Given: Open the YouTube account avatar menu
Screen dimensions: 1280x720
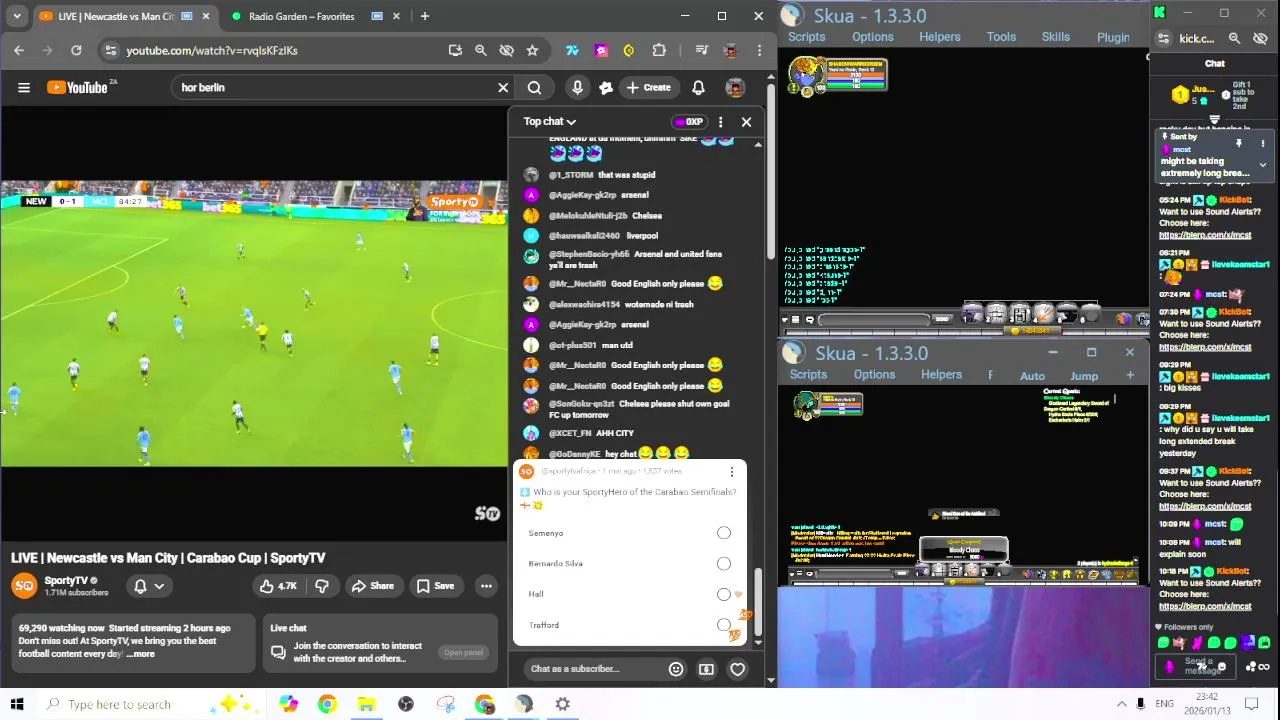Looking at the screenshot, I should pyautogui.click(x=735, y=88).
